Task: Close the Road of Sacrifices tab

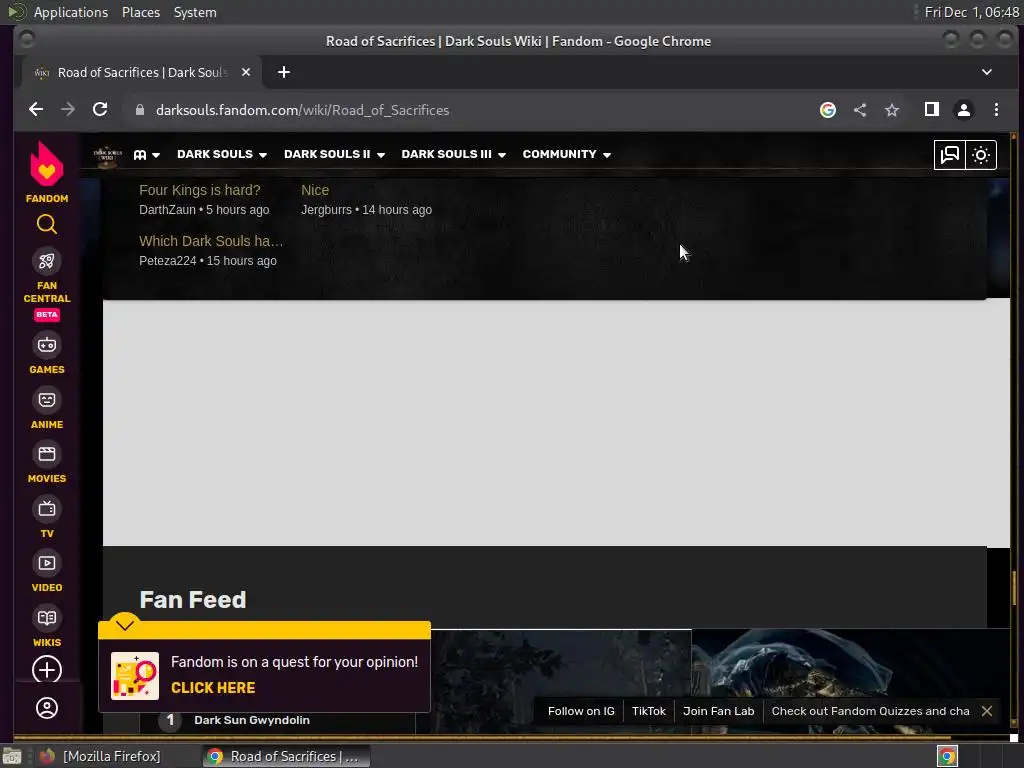Action: click(246, 72)
